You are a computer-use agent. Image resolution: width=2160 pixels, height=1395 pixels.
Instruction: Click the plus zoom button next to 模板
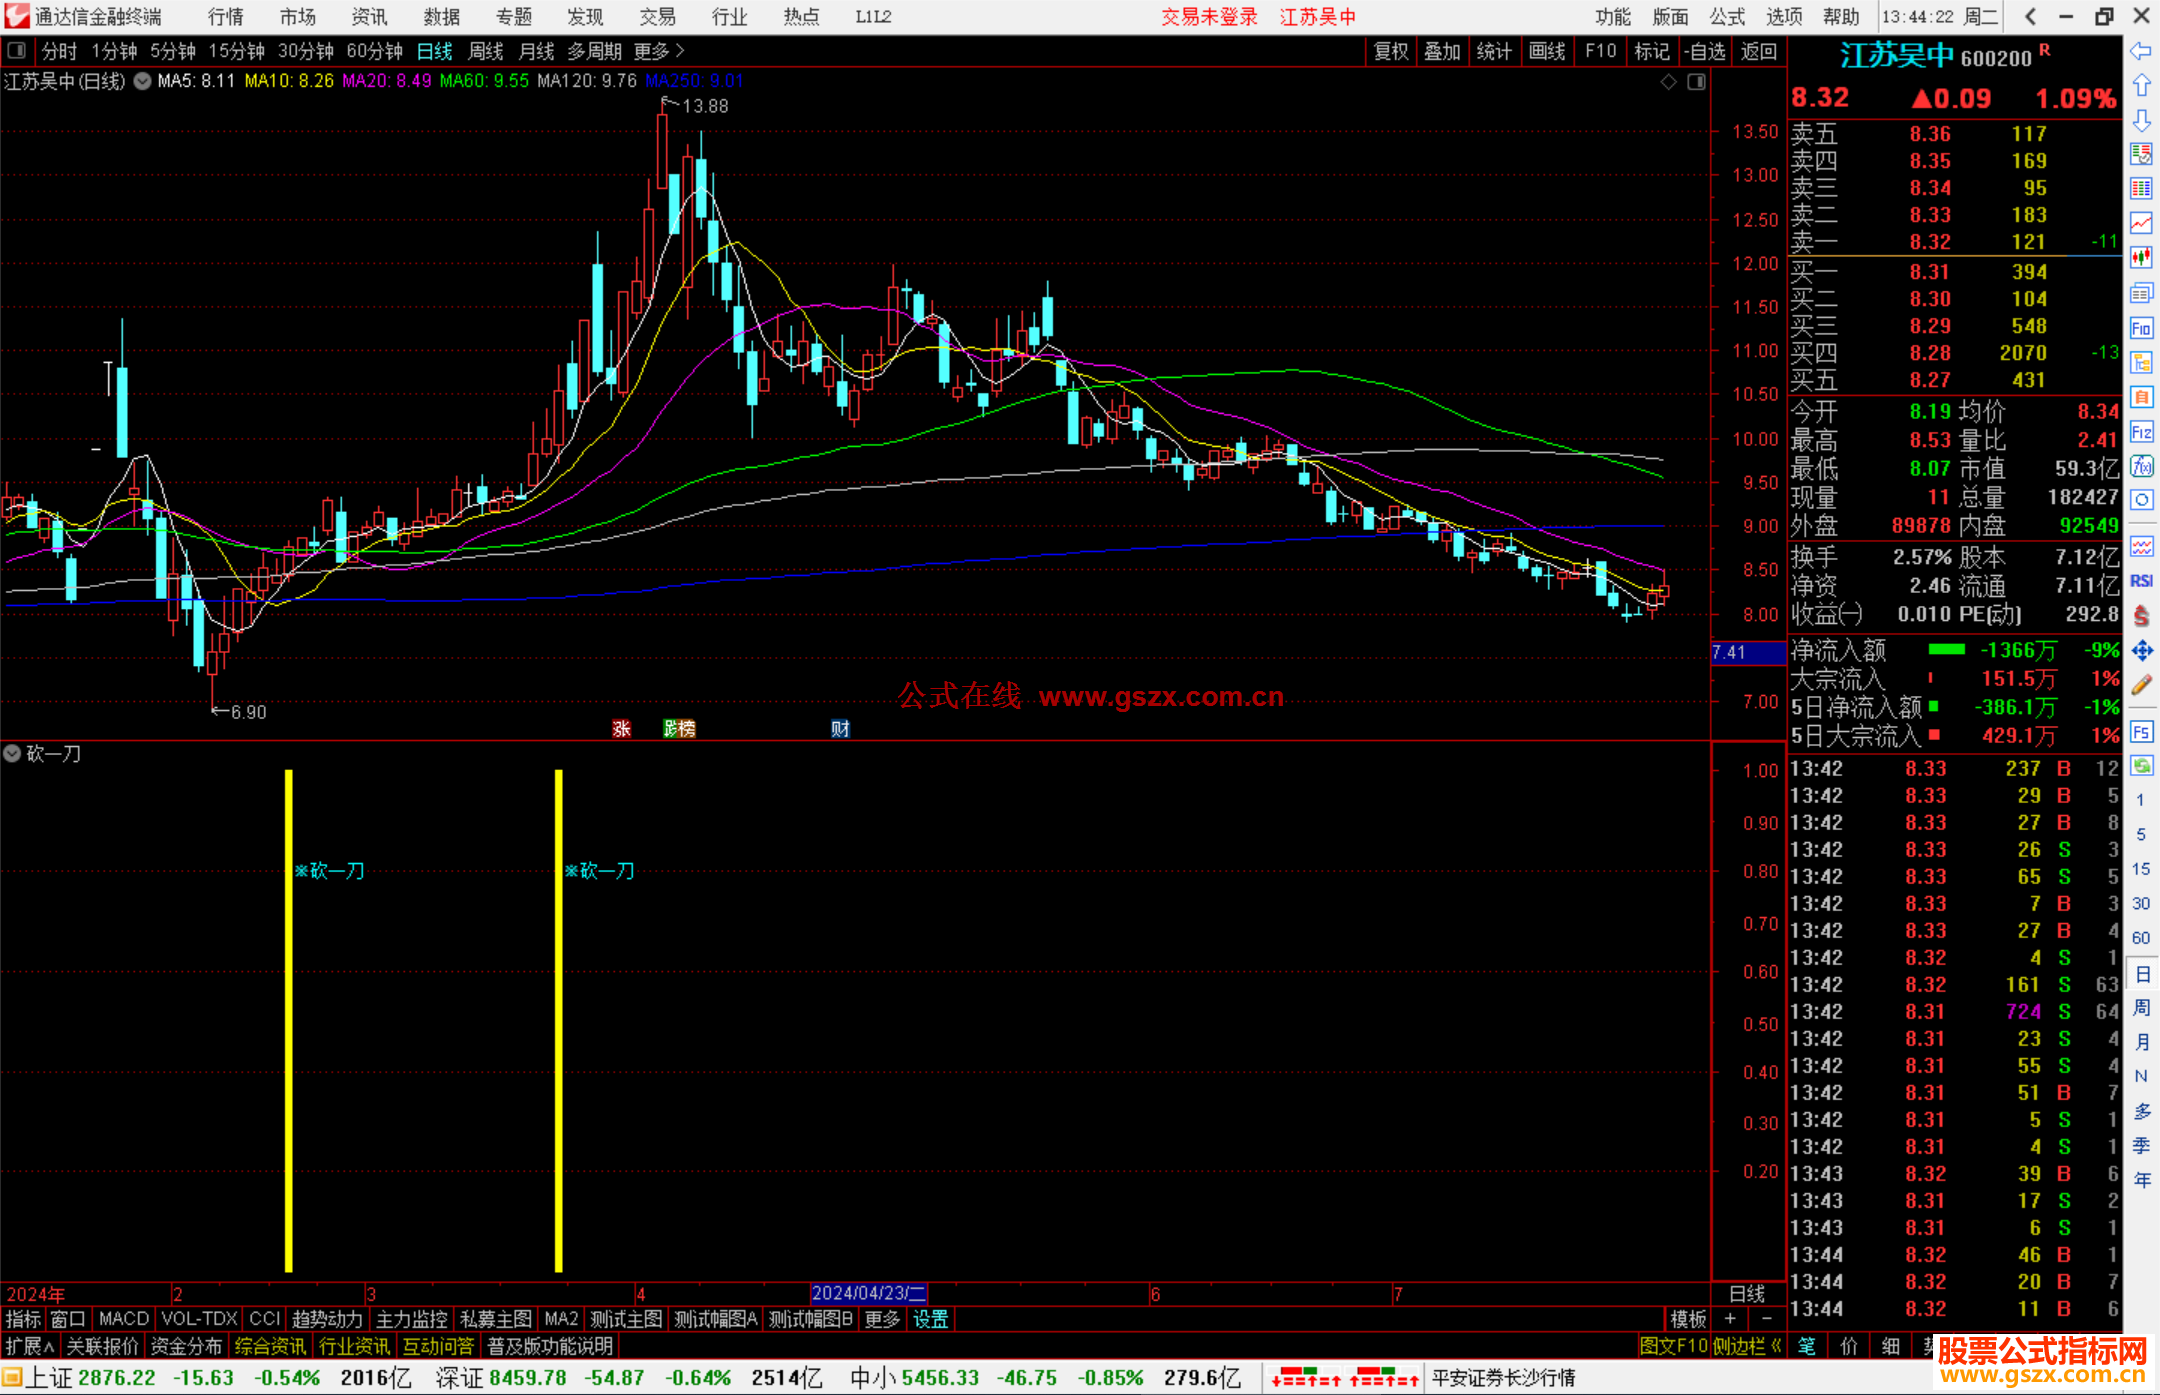[1730, 1319]
